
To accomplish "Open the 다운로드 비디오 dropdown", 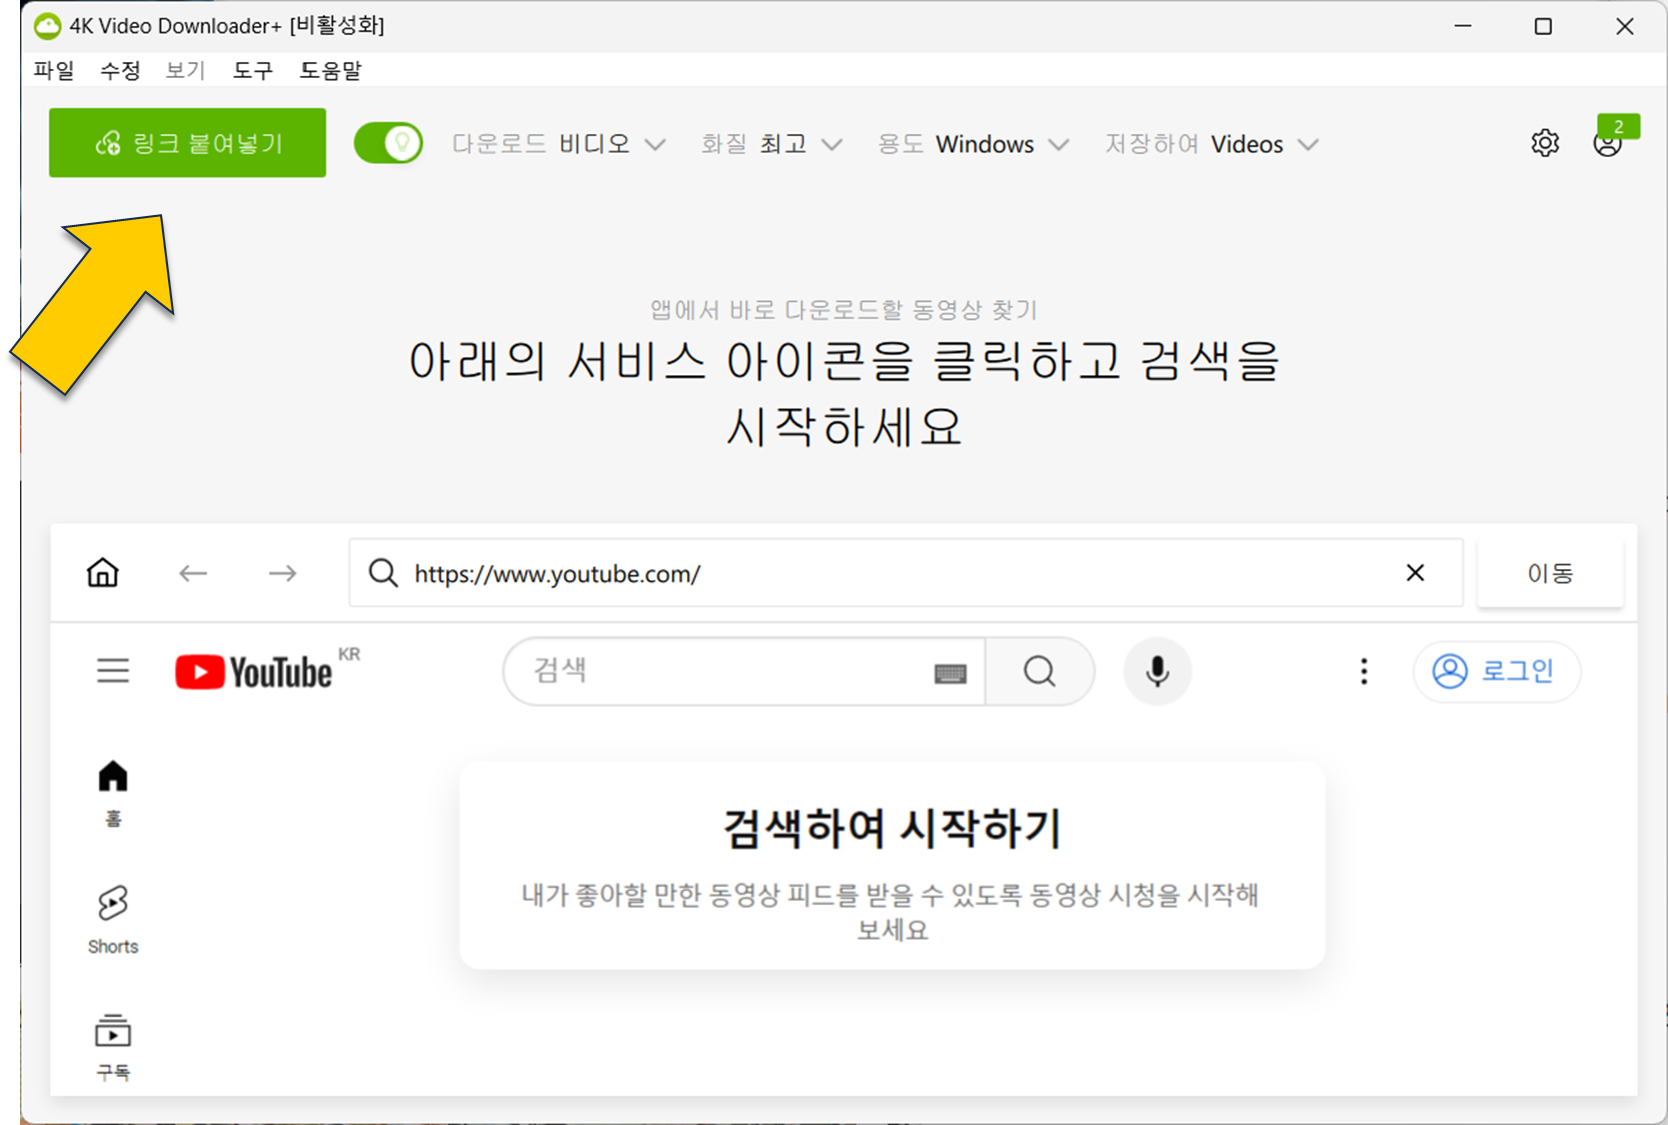I will pos(558,144).
